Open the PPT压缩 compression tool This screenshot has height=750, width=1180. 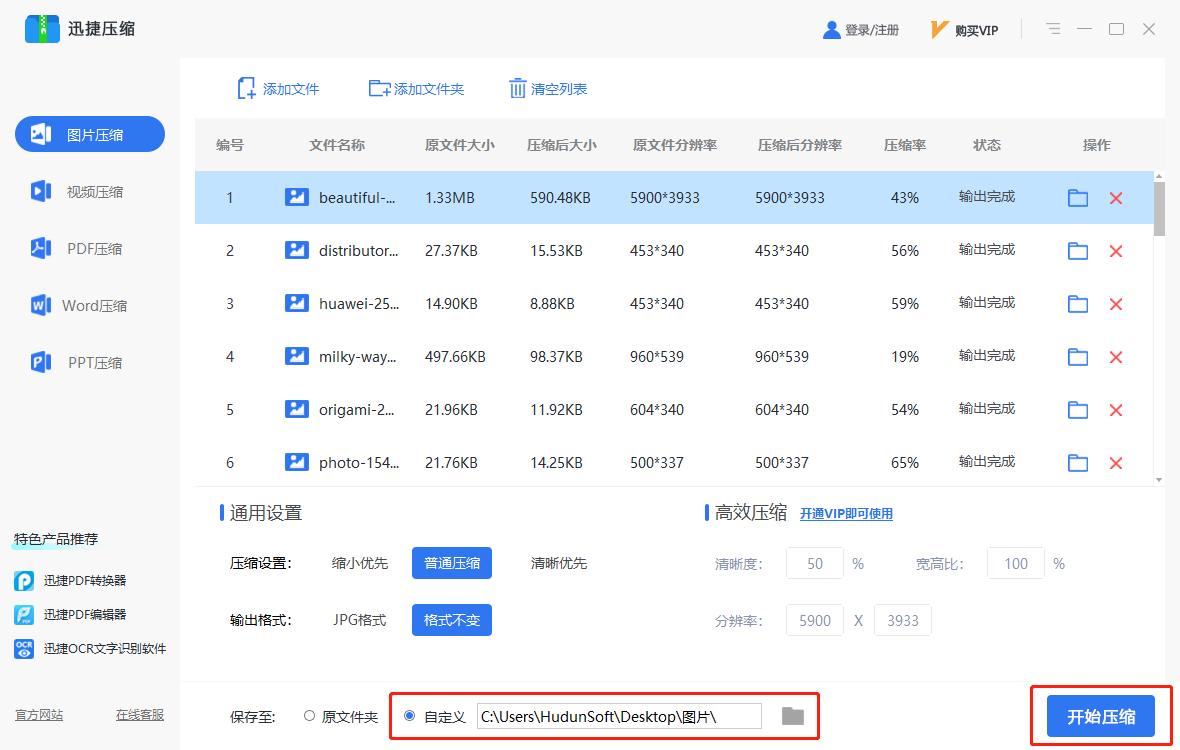[x=89, y=362]
